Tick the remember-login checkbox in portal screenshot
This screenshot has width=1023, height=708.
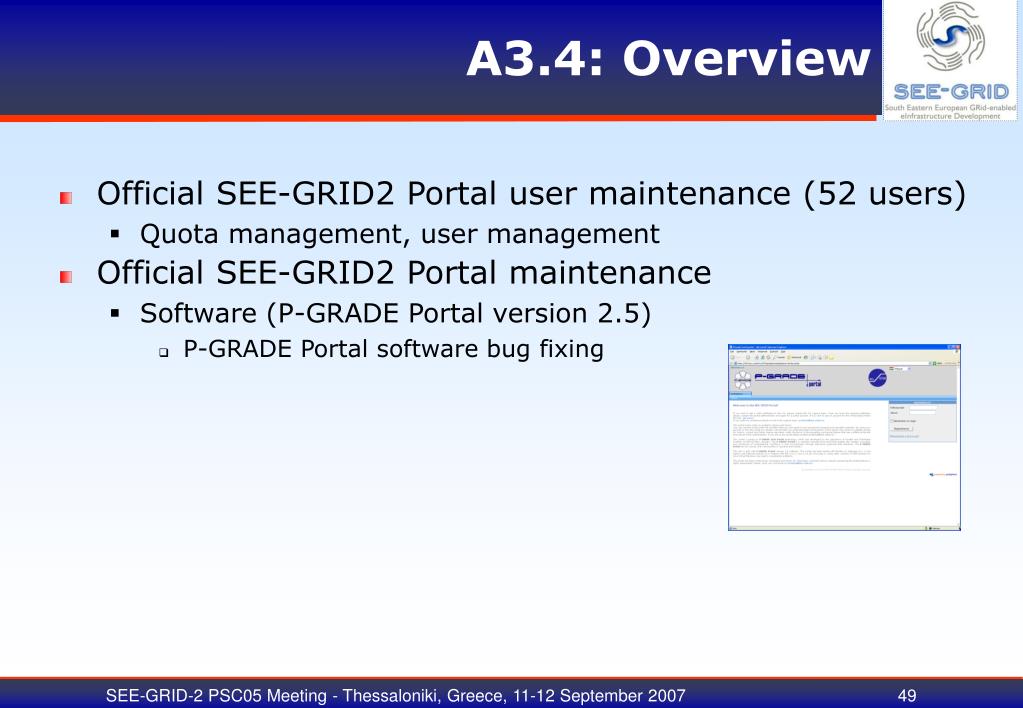pyautogui.click(x=892, y=421)
